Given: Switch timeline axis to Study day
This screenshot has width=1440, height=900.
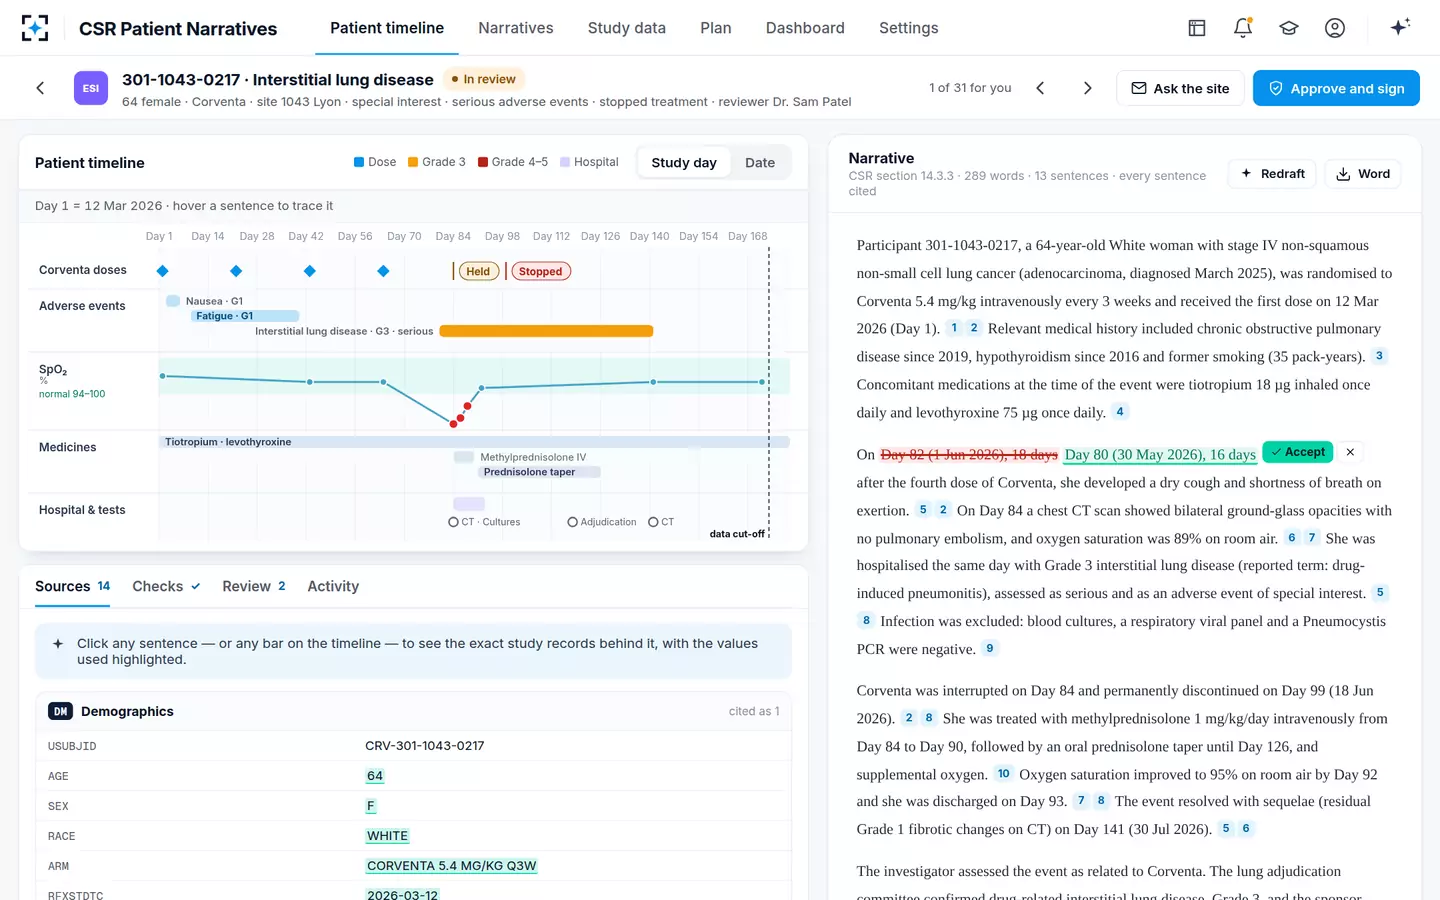Looking at the screenshot, I should tap(684, 163).
